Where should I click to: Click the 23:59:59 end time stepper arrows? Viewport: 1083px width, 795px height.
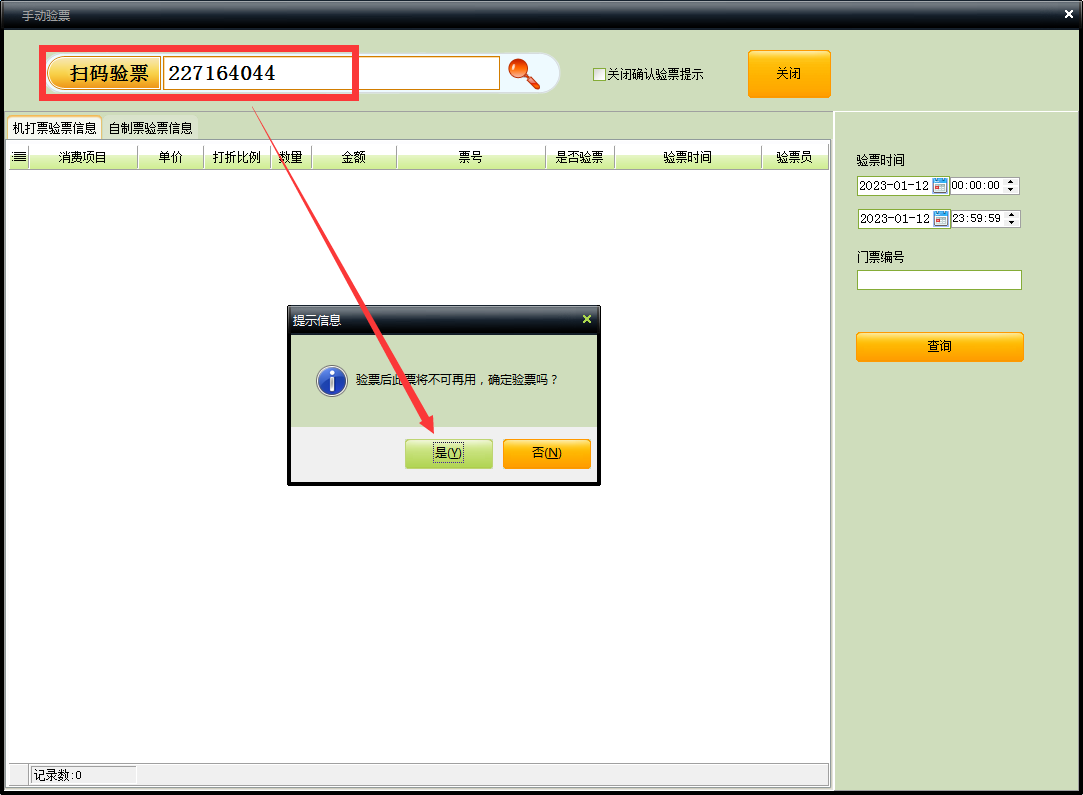[1012, 219]
